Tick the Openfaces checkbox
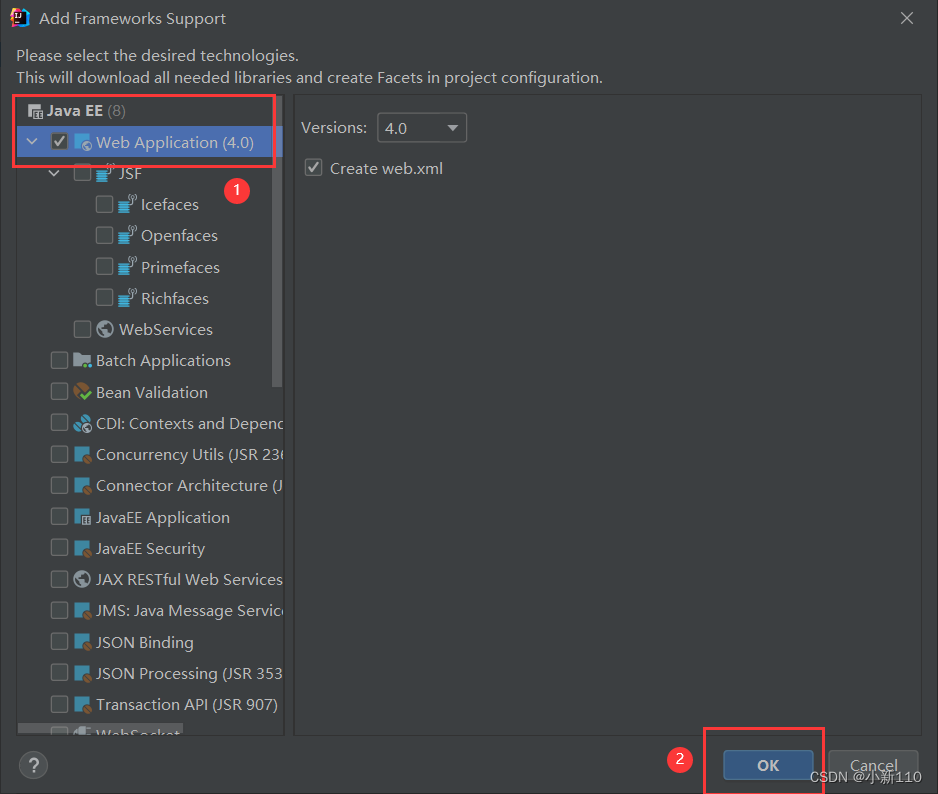Viewport: 938px width, 794px height. tap(104, 235)
